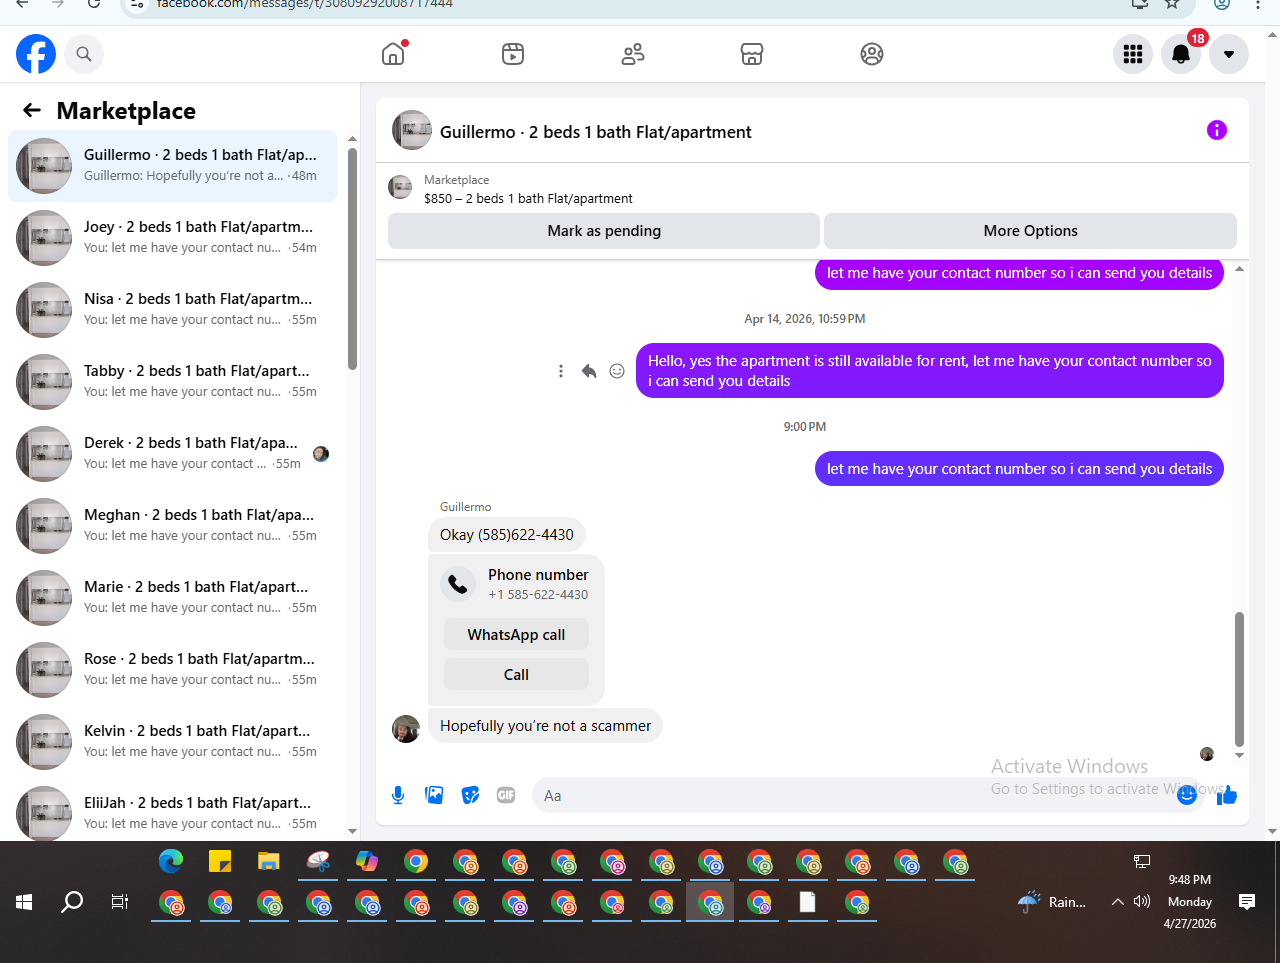The width and height of the screenshot is (1280, 963).
Task: Open Joey conversation in list
Action: coord(172,238)
